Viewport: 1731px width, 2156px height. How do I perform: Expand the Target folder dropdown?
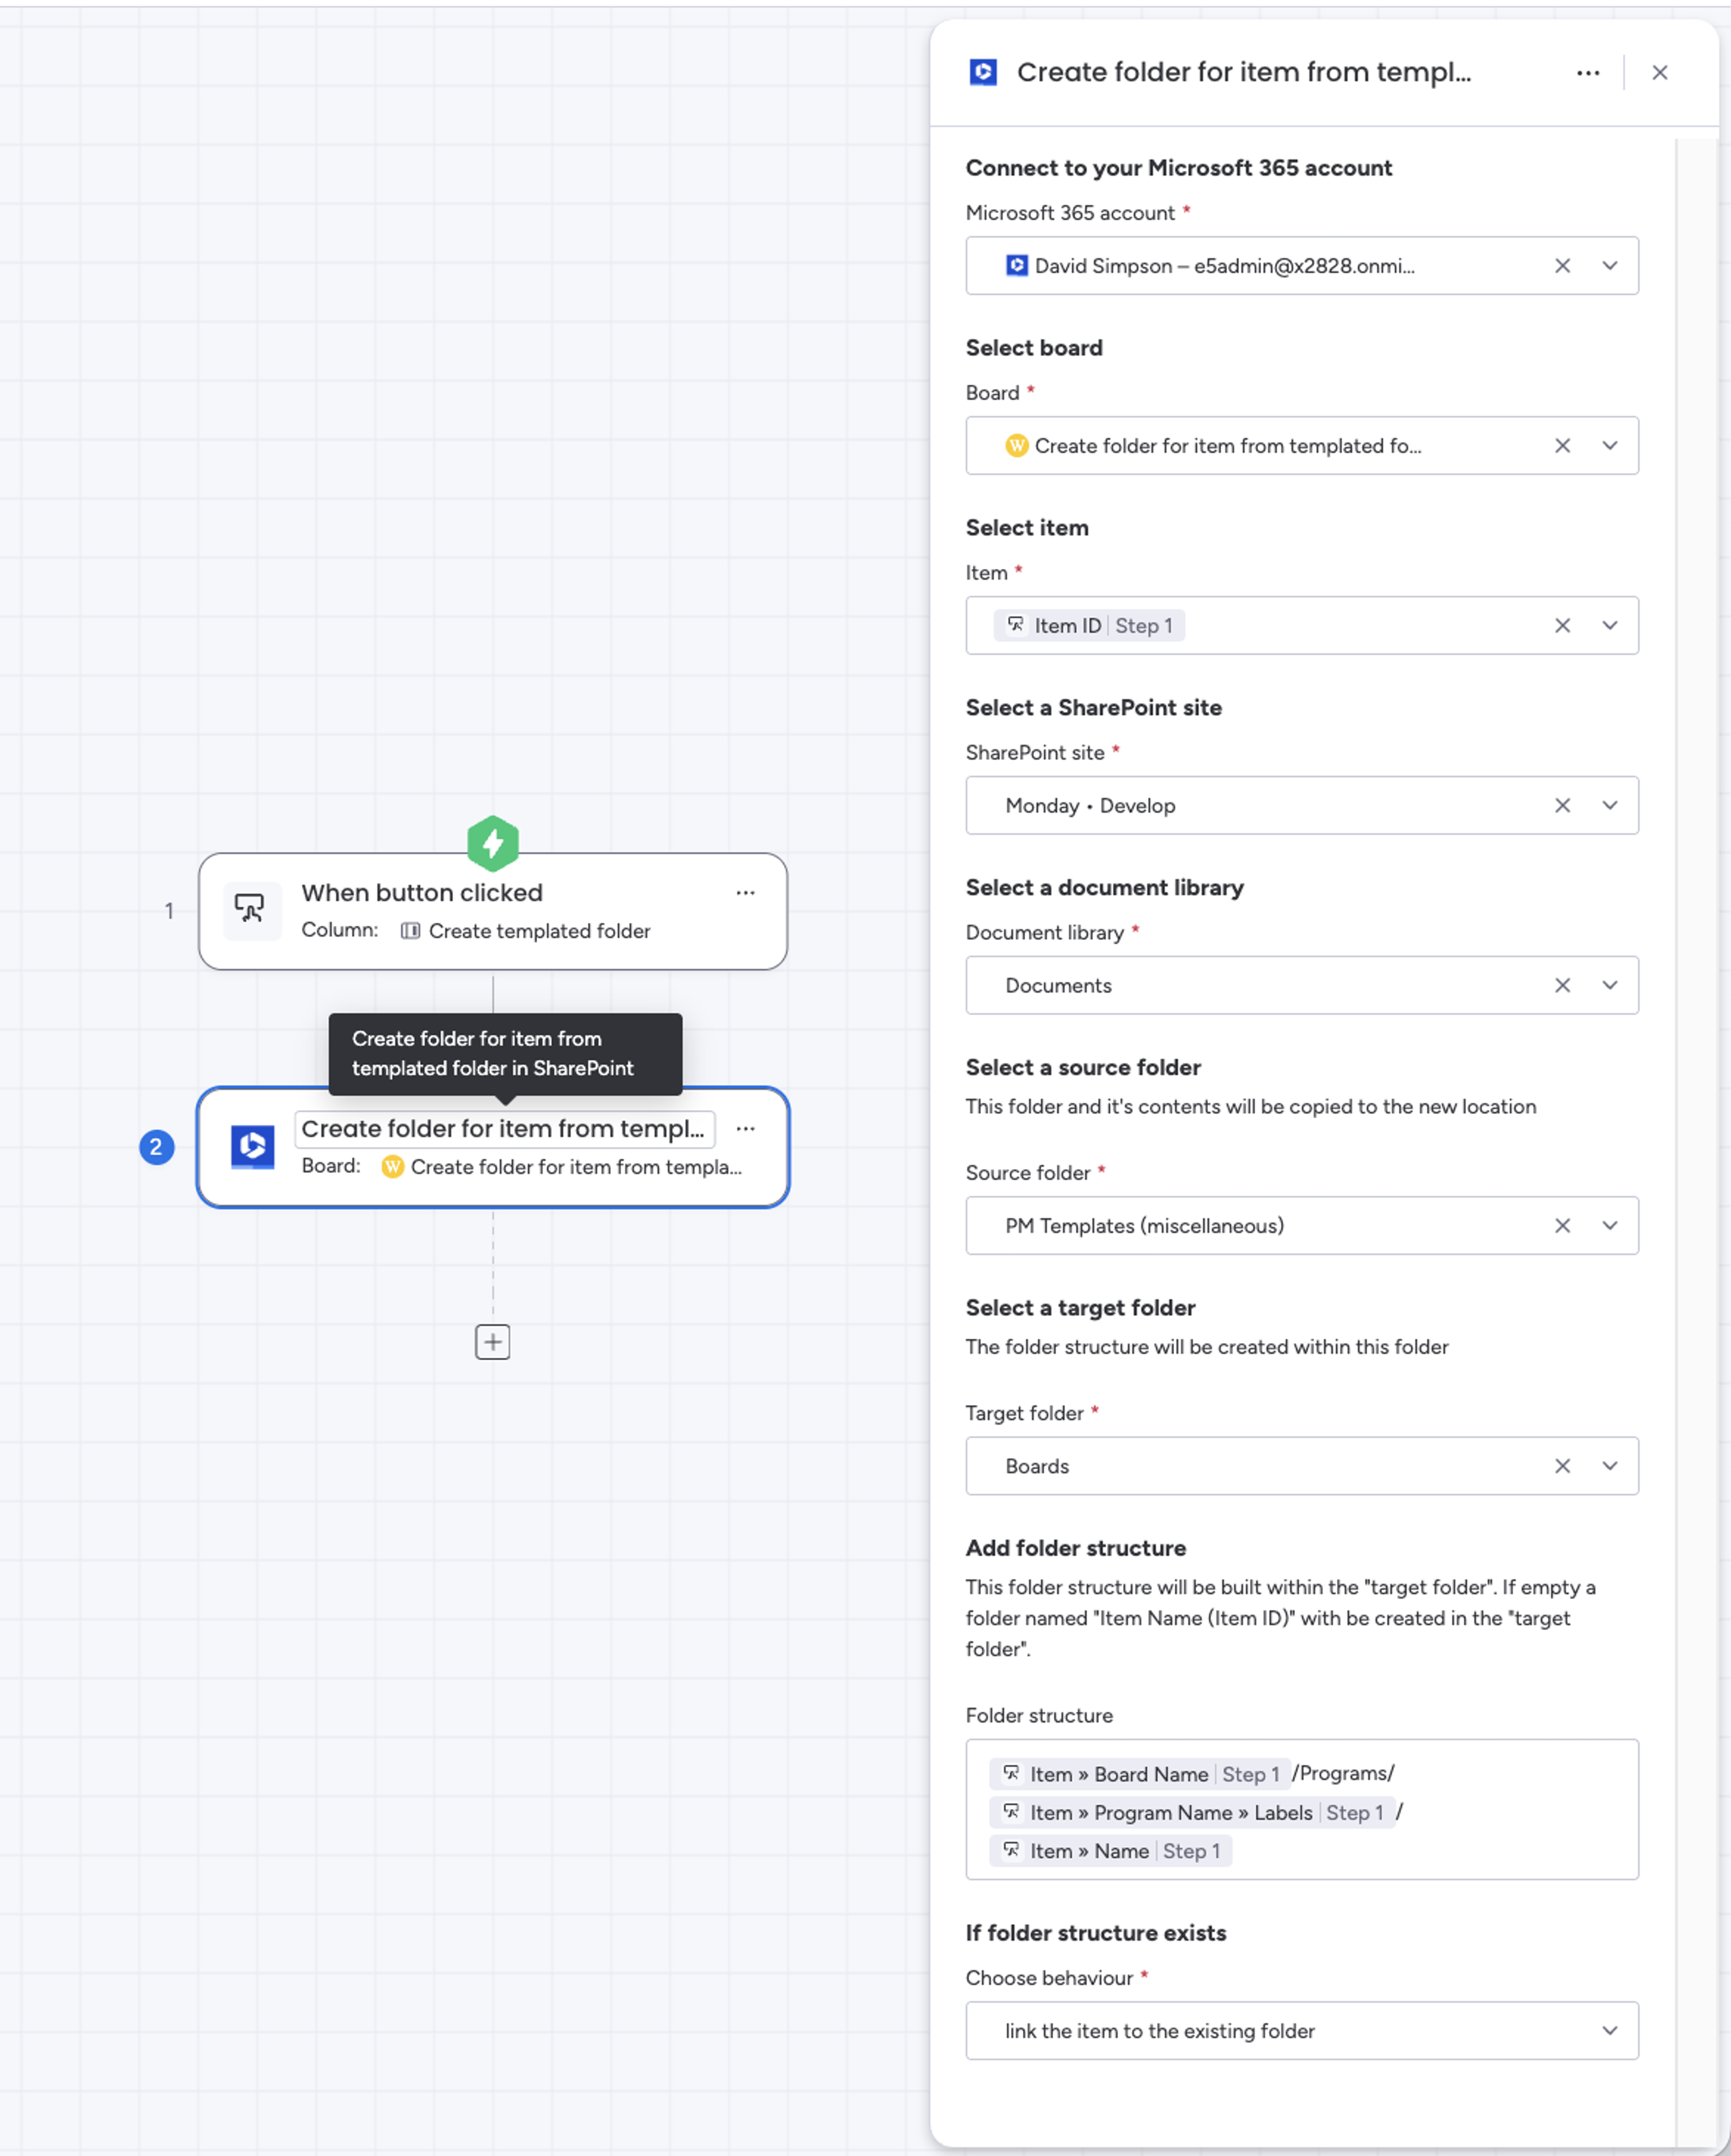1610,1466
